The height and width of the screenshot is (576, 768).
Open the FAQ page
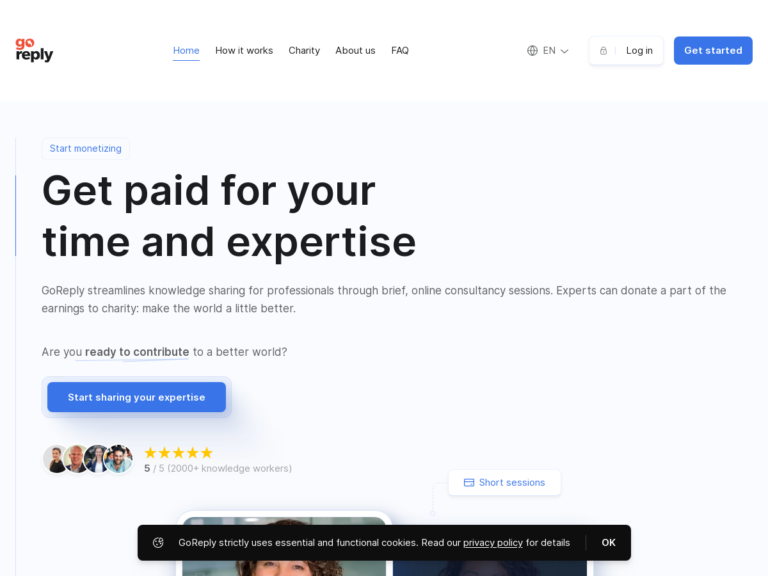(x=400, y=51)
